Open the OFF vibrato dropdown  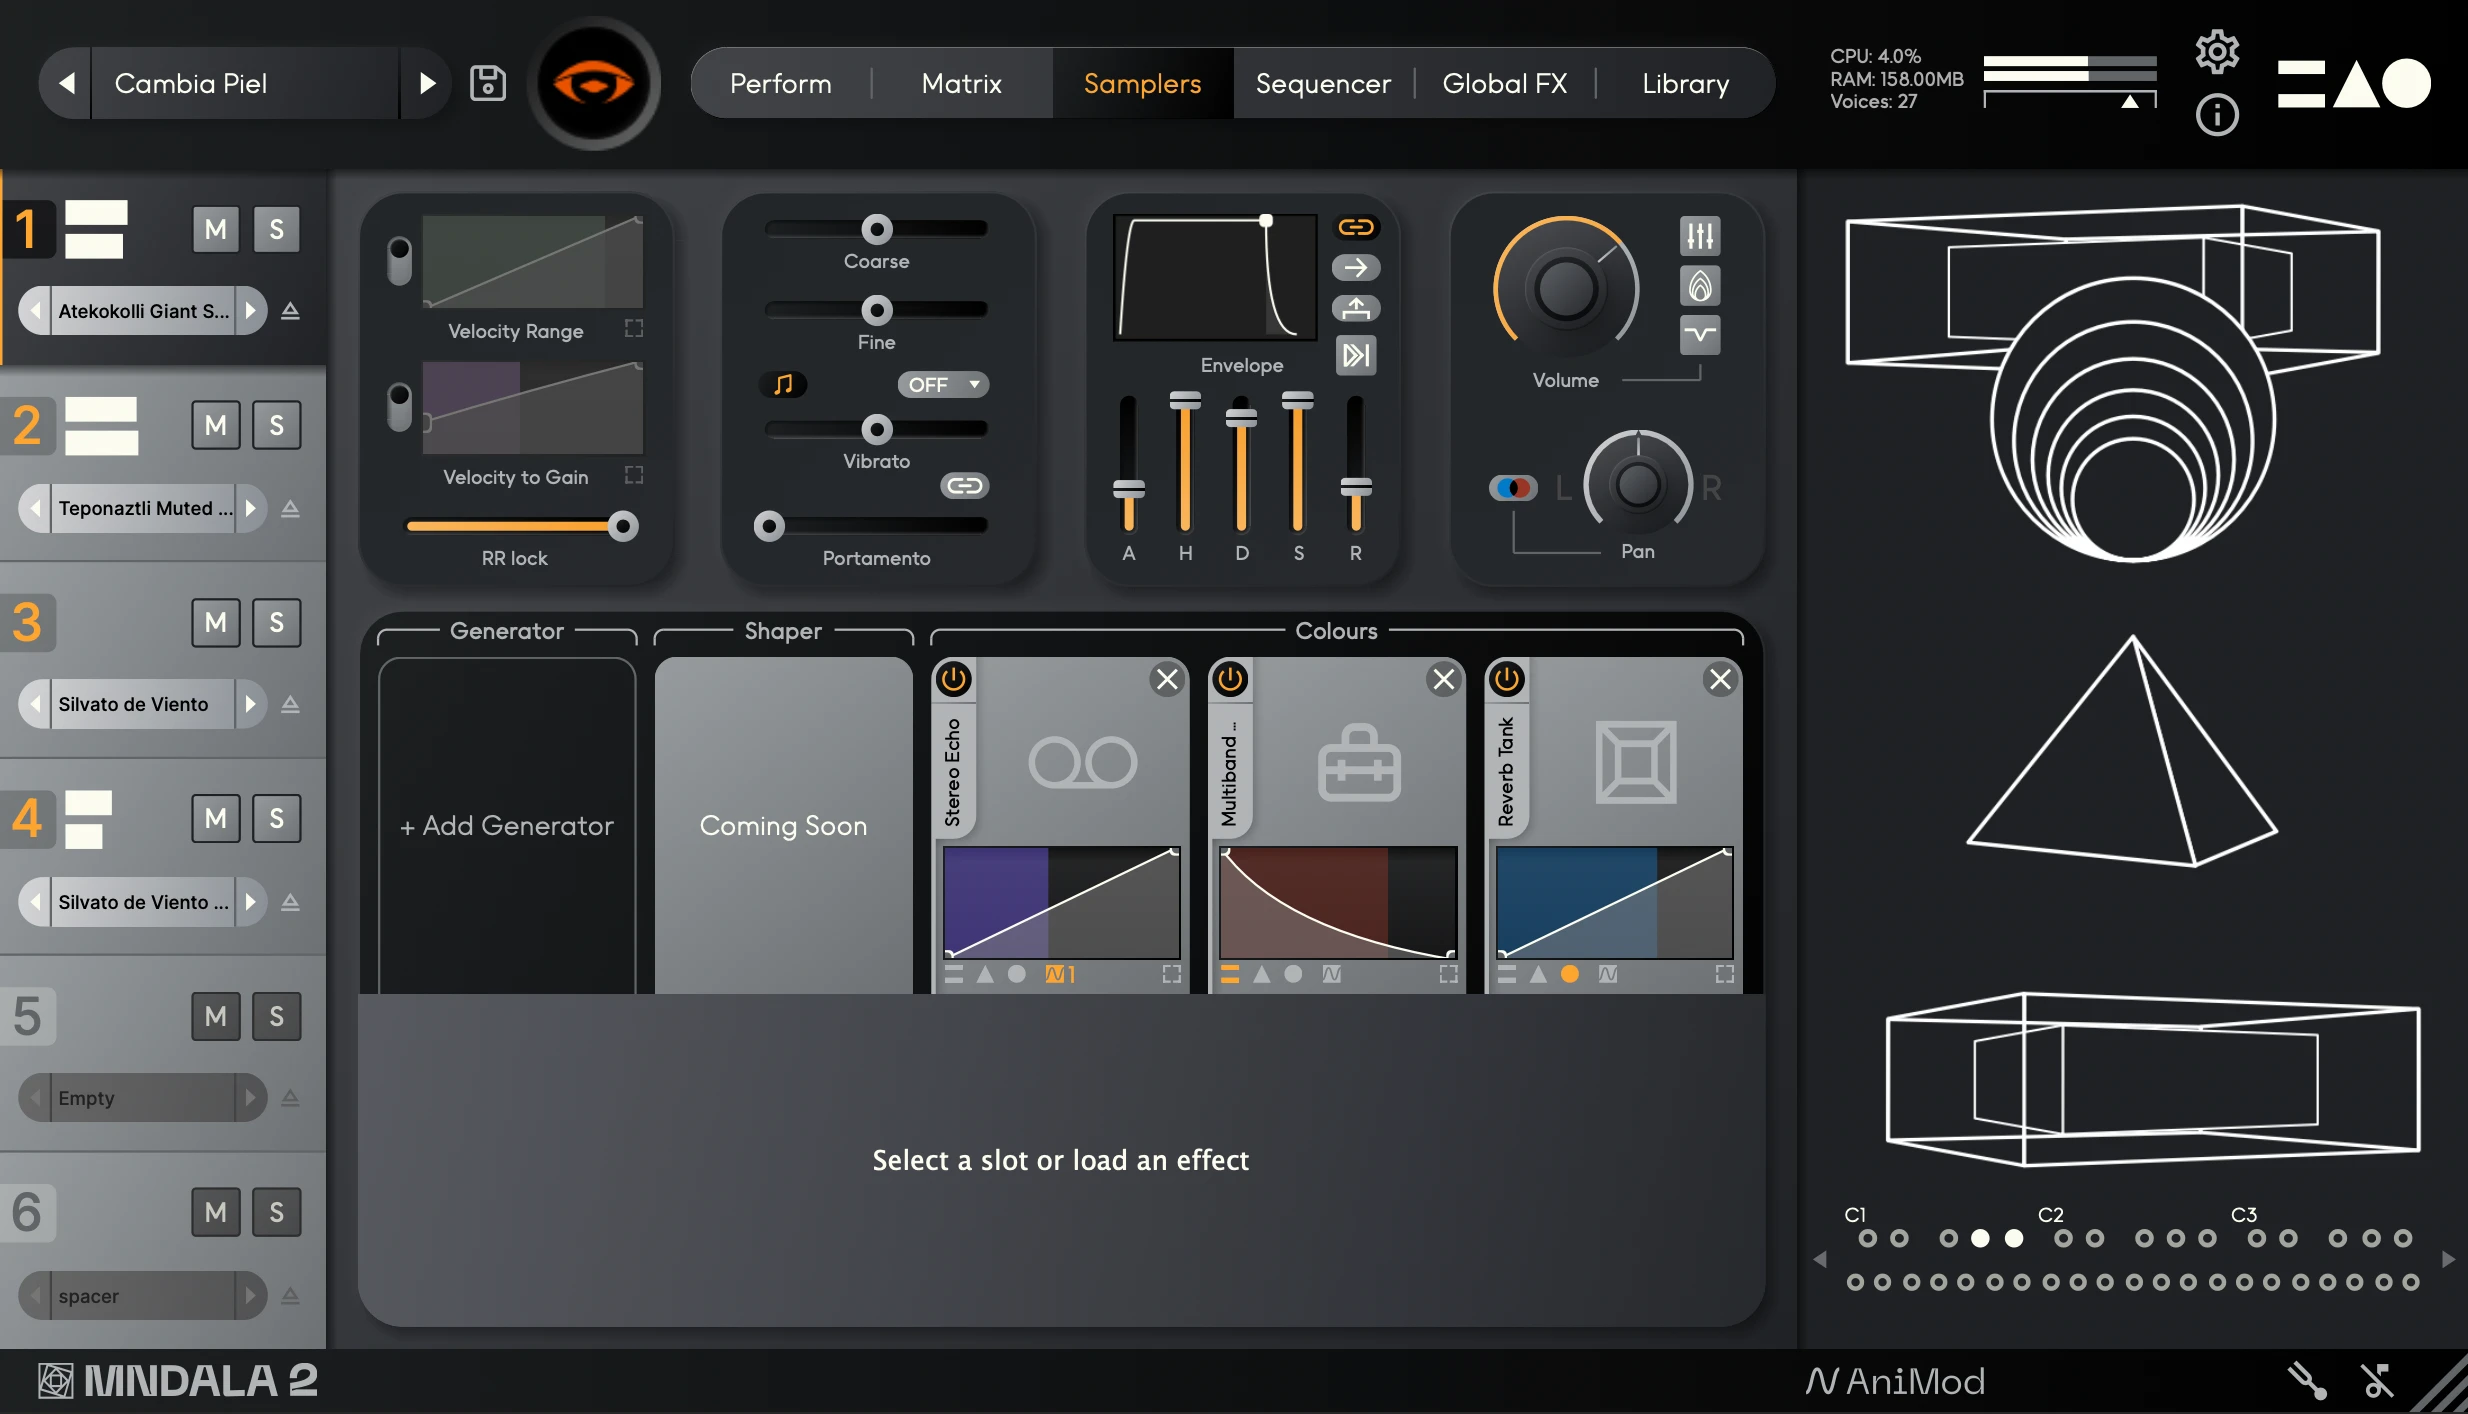pos(943,384)
